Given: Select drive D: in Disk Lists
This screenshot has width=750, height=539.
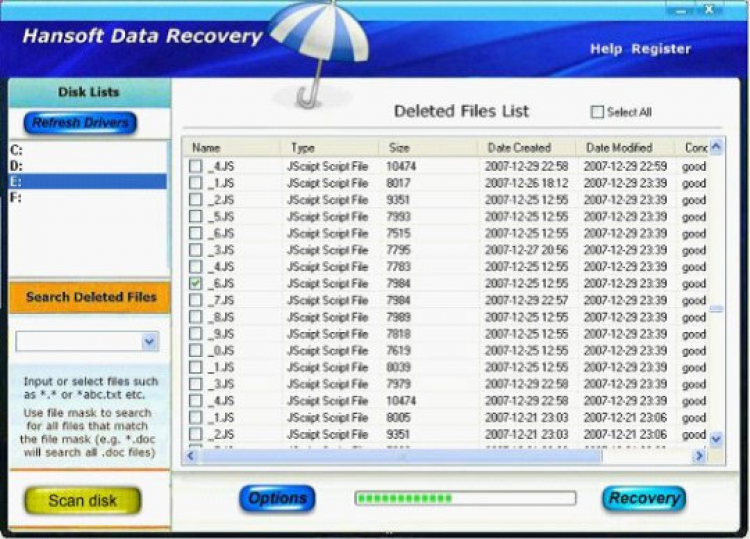Looking at the screenshot, I should 88,166.
